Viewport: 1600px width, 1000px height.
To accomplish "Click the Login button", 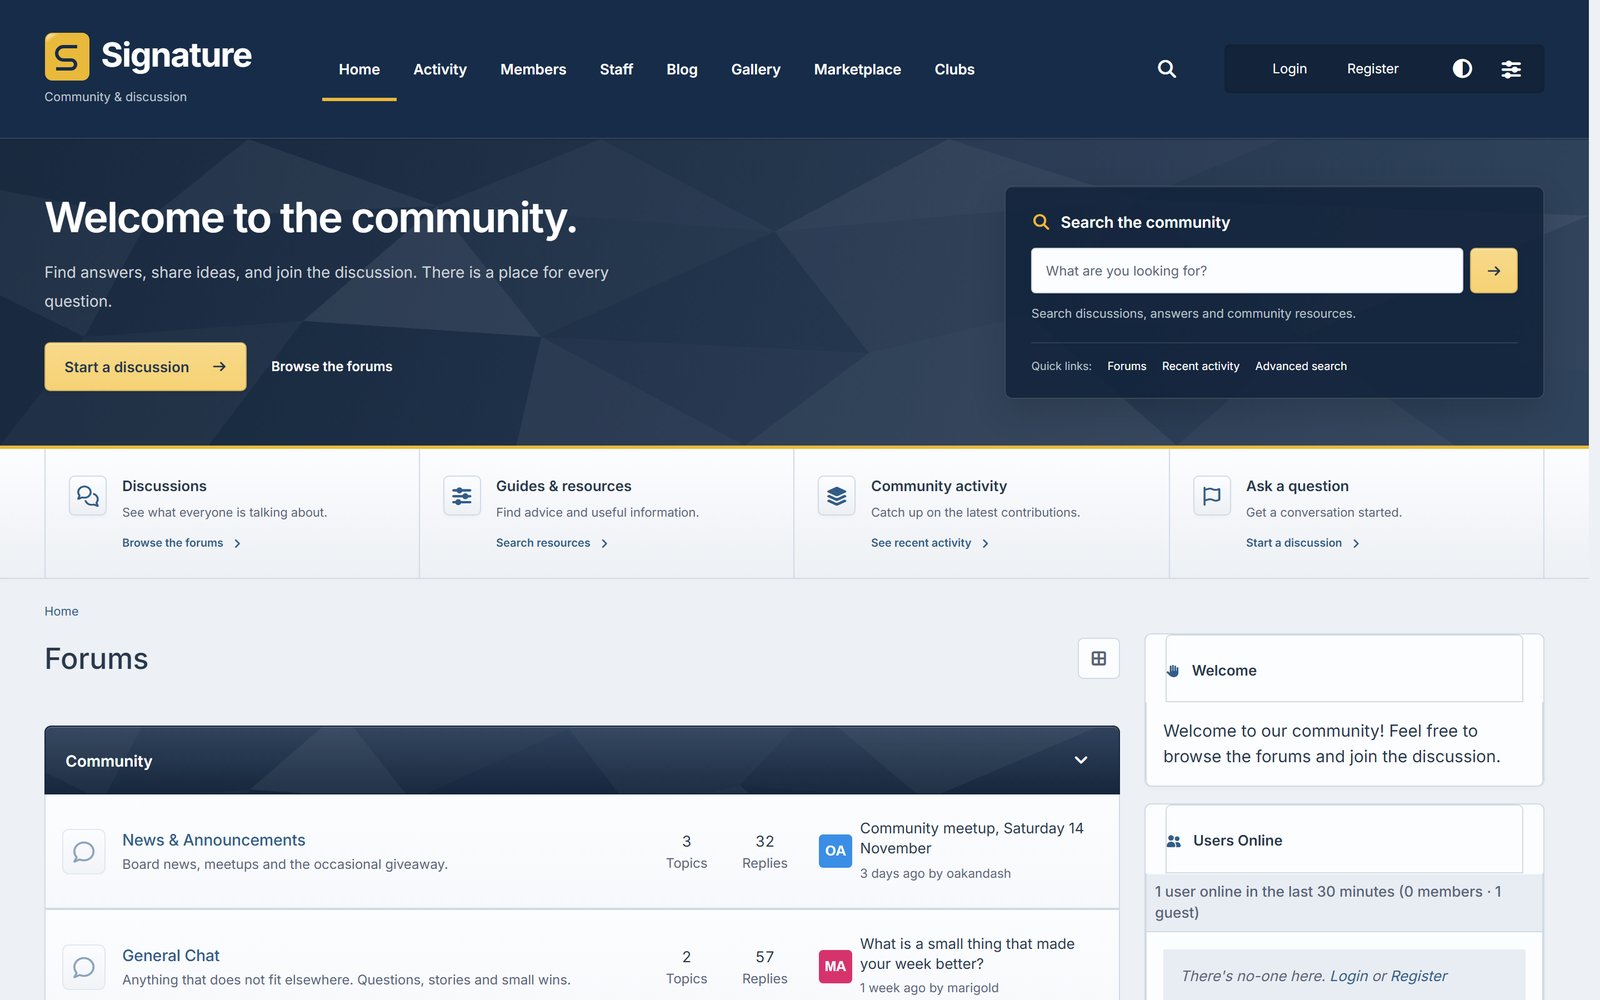I will 1290,69.
